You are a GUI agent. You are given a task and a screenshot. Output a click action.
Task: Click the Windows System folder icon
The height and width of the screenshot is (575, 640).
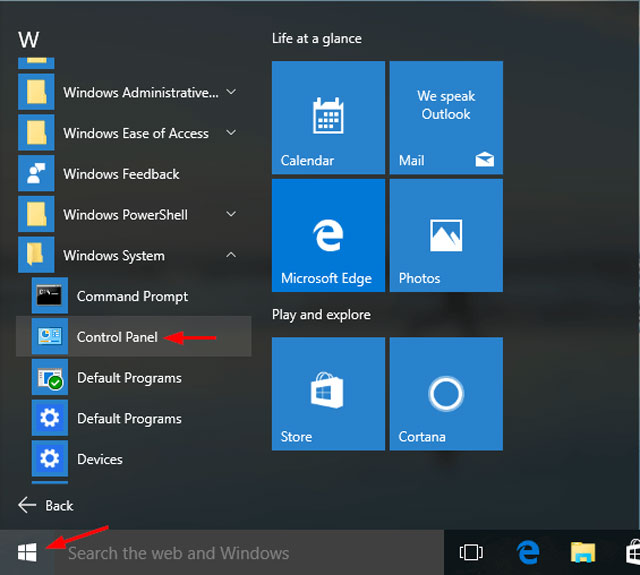(x=36, y=255)
